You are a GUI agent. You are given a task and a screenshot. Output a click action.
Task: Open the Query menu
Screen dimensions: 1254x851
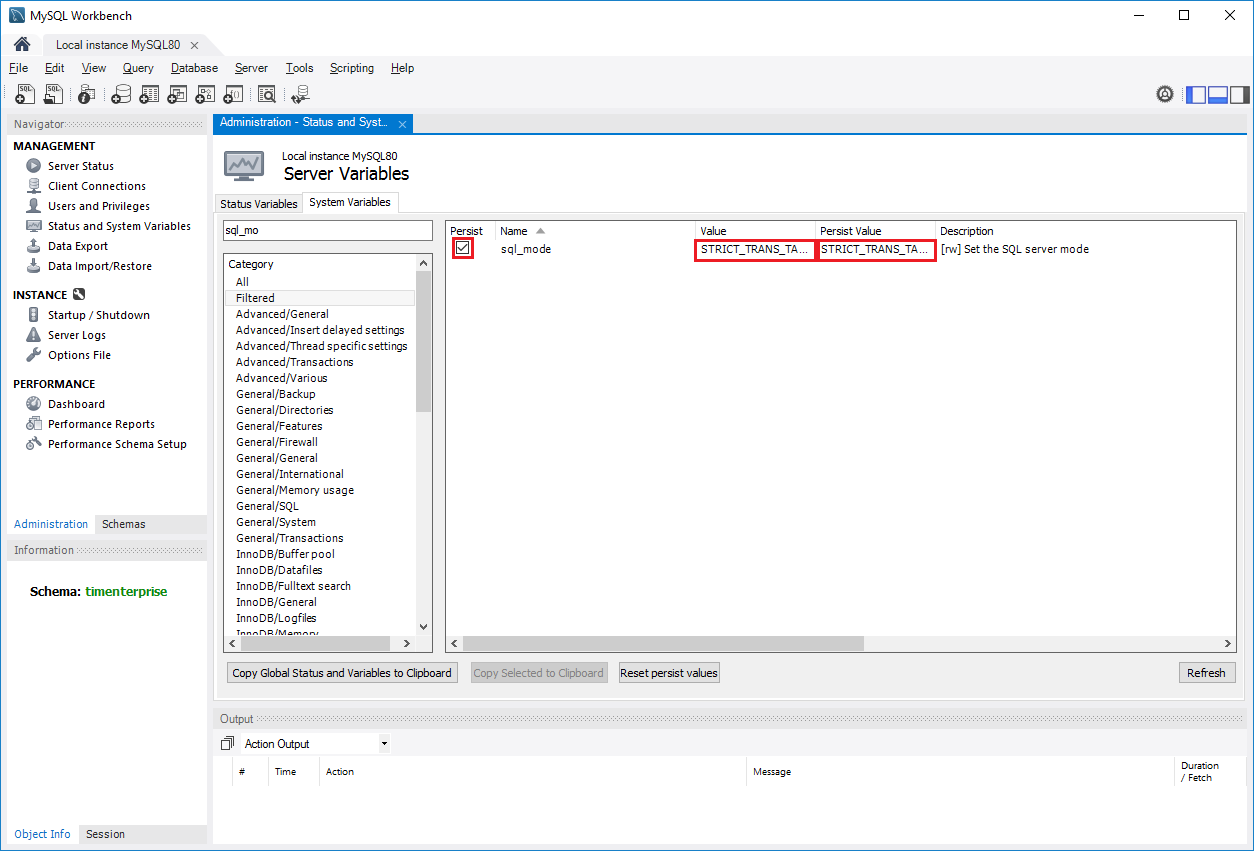click(138, 68)
